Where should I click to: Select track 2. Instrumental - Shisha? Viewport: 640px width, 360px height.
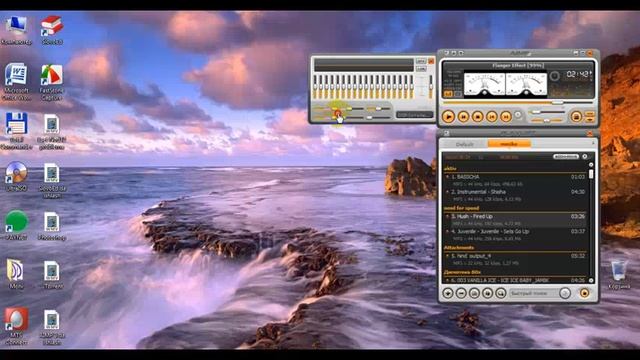[516, 196]
